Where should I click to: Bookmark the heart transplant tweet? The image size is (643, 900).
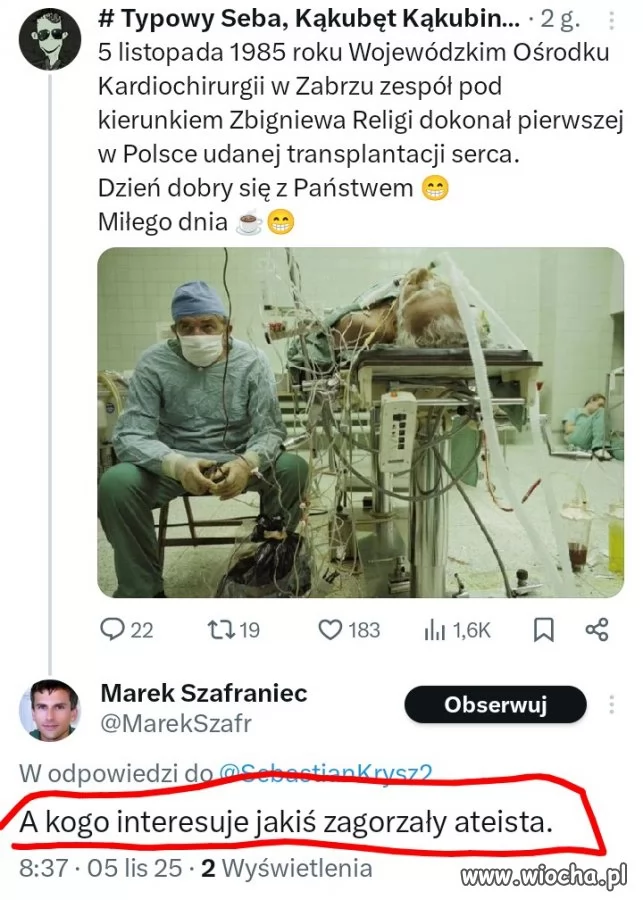tap(544, 629)
